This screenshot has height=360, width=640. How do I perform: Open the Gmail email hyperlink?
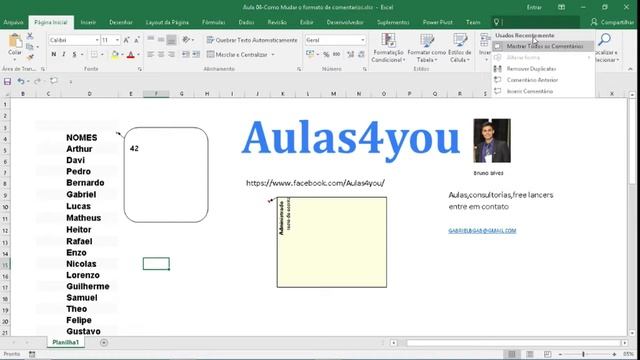(482, 231)
